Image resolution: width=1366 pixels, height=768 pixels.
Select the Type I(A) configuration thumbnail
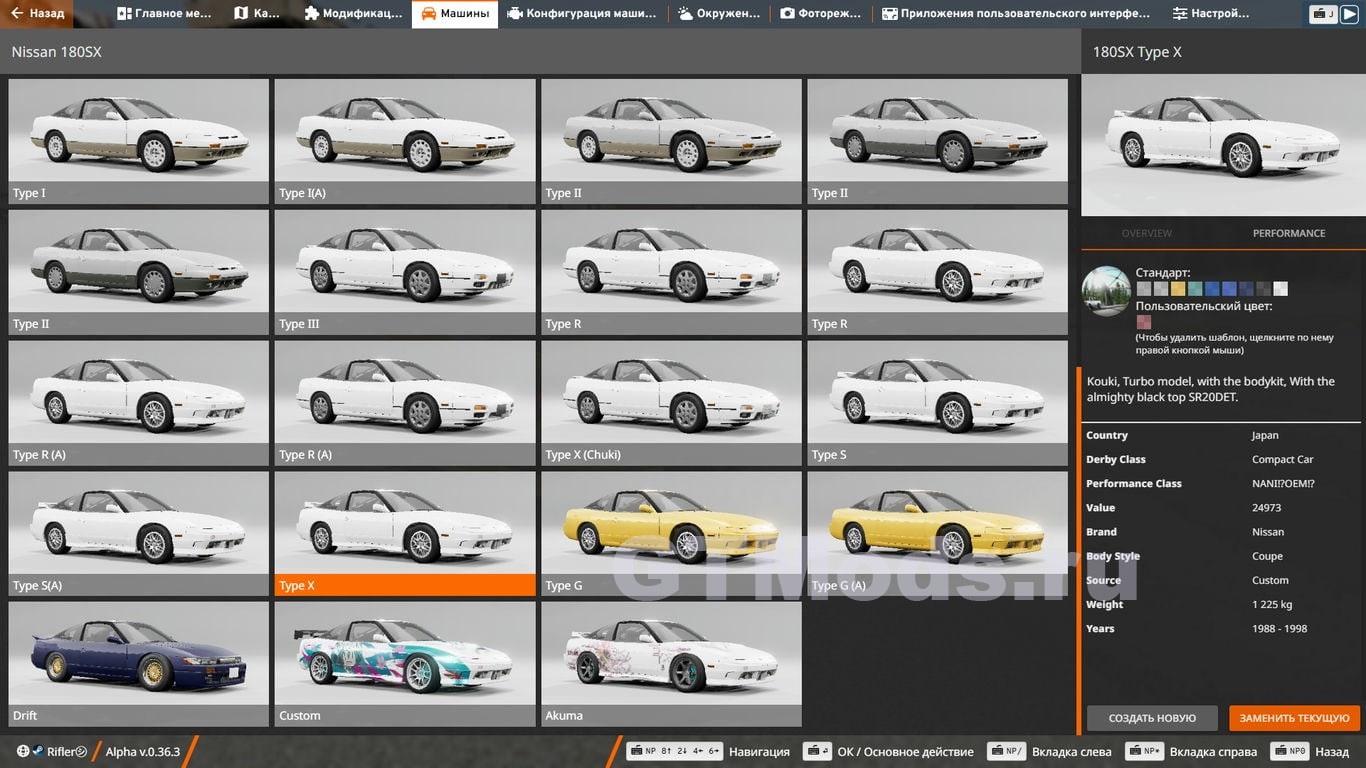click(405, 141)
